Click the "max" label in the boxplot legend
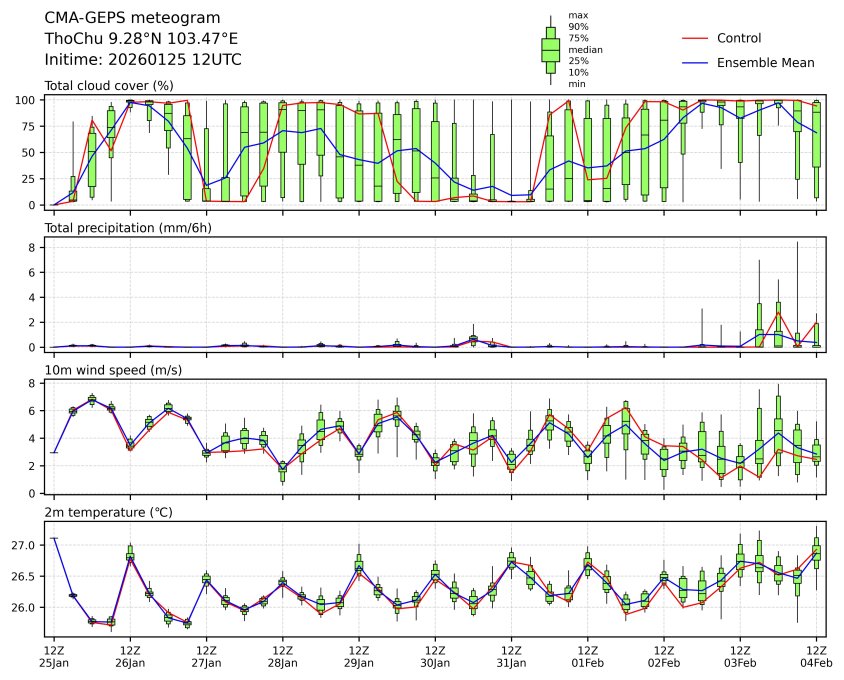This screenshot has height=680, width=844. (577, 15)
